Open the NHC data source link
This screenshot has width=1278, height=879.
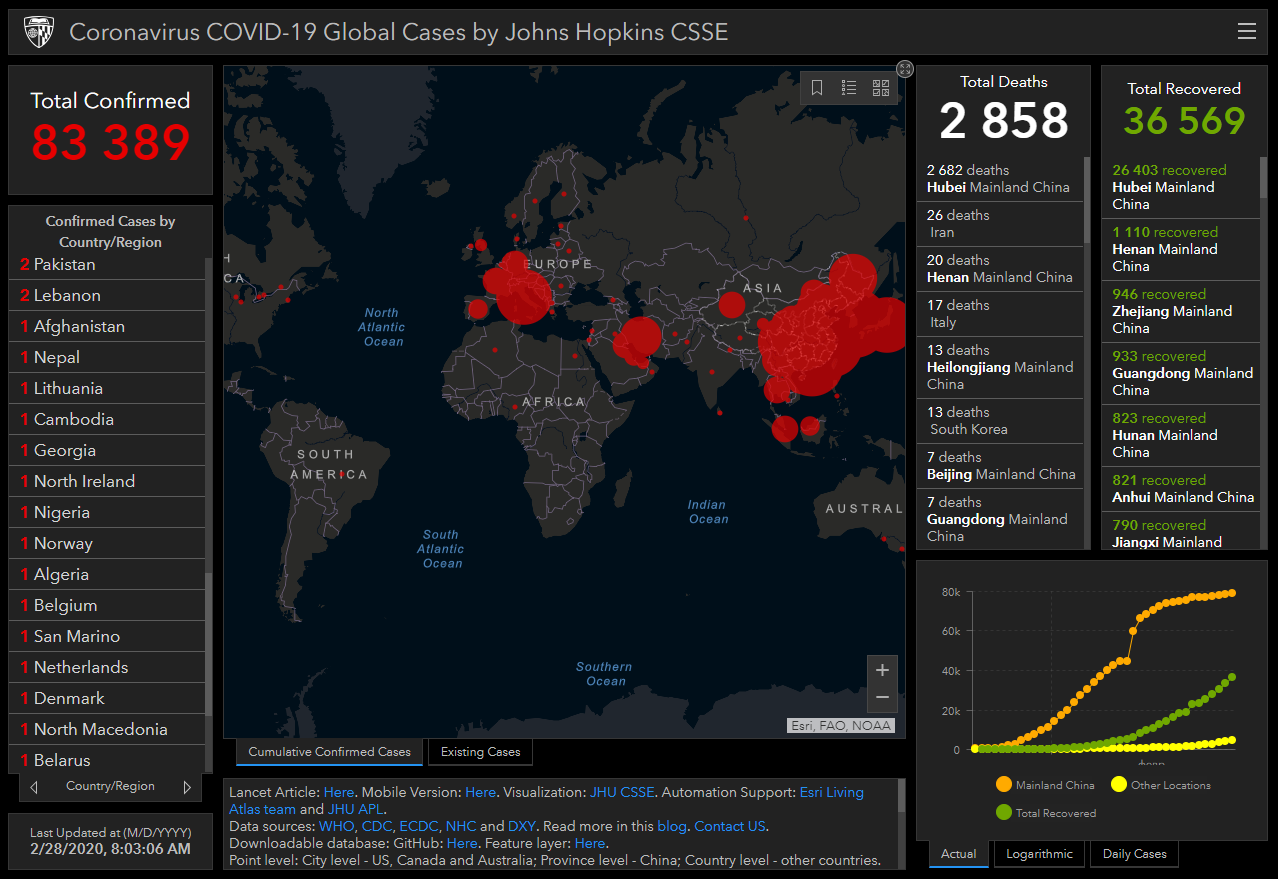461,826
